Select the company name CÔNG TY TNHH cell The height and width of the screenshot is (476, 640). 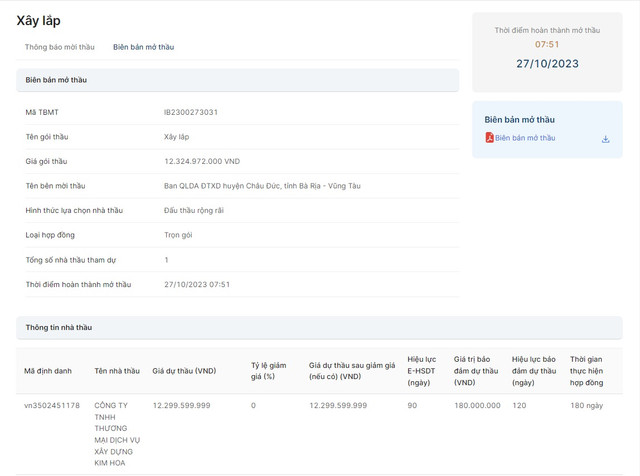[x=117, y=434]
